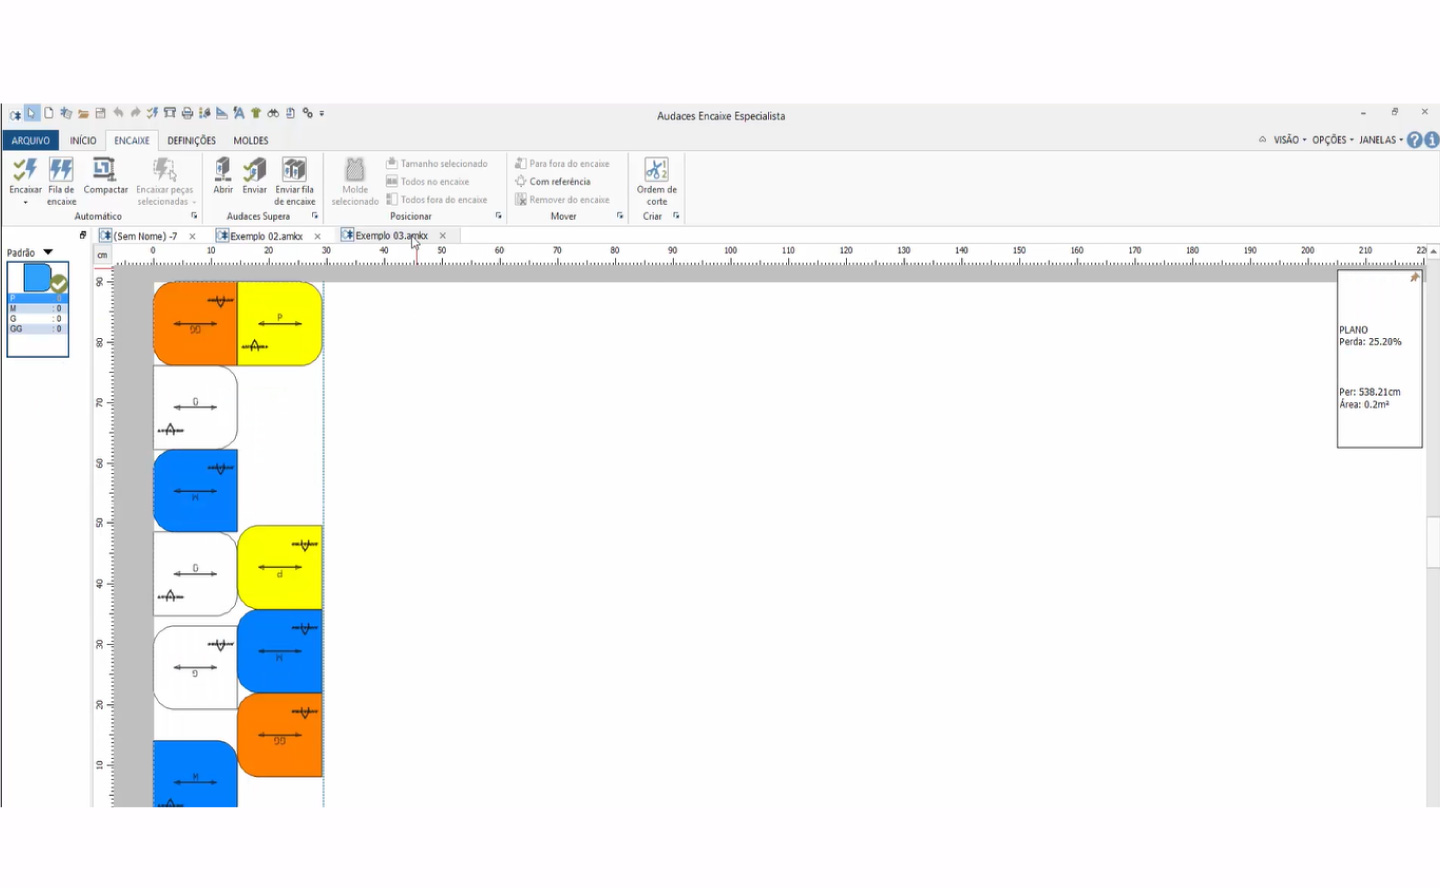Select size row P in the mold list
Screen dimensions: 1440x888
coord(37,298)
